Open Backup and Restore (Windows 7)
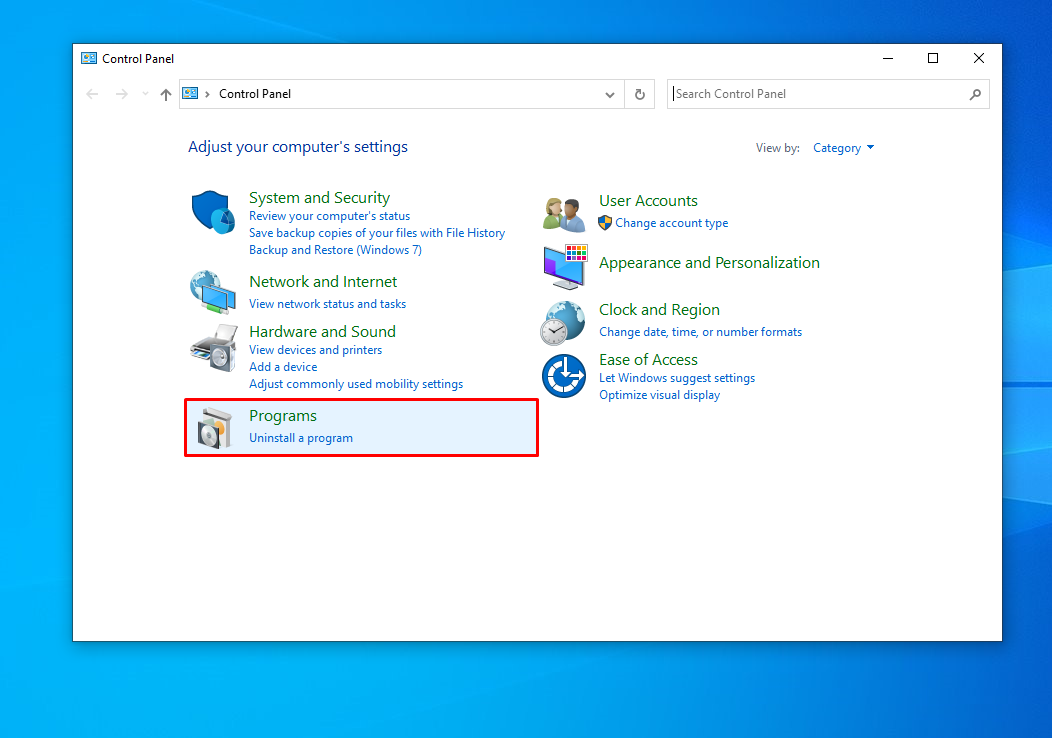This screenshot has width=1052, height=738. click(x=335, y=250)
